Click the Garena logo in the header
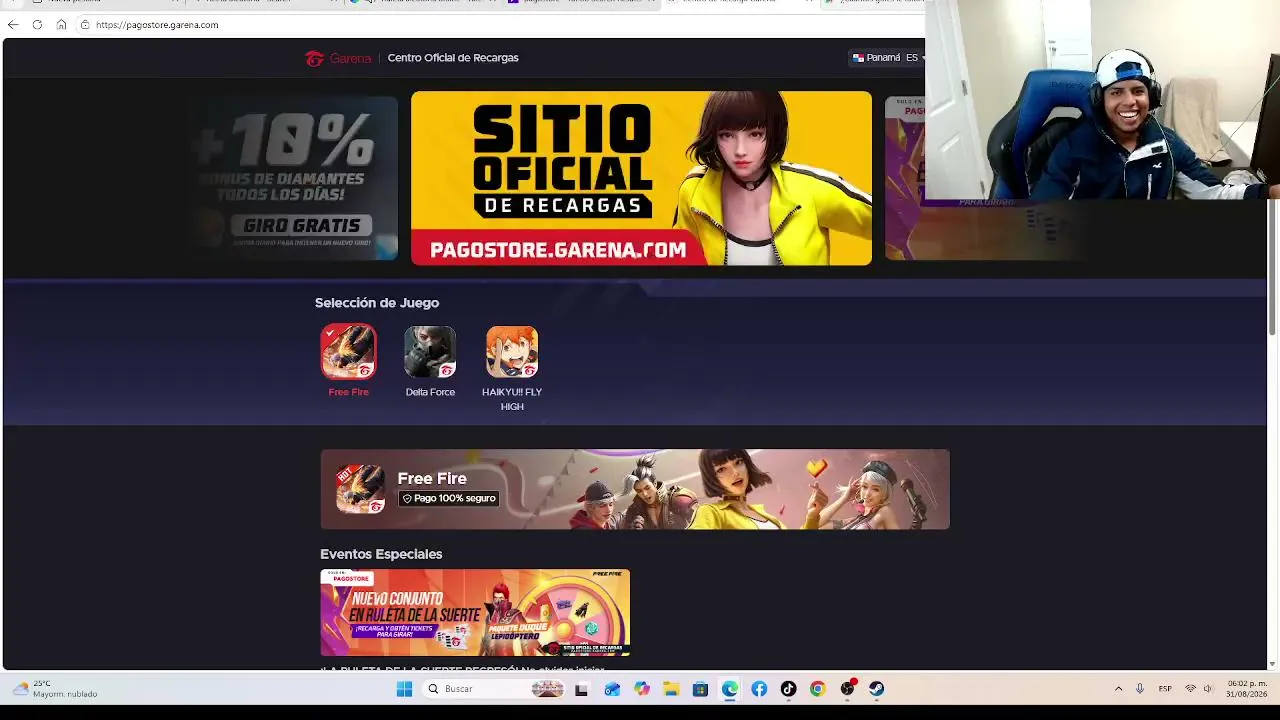Viewport: 1280px width, 720px height. (338, 58)
